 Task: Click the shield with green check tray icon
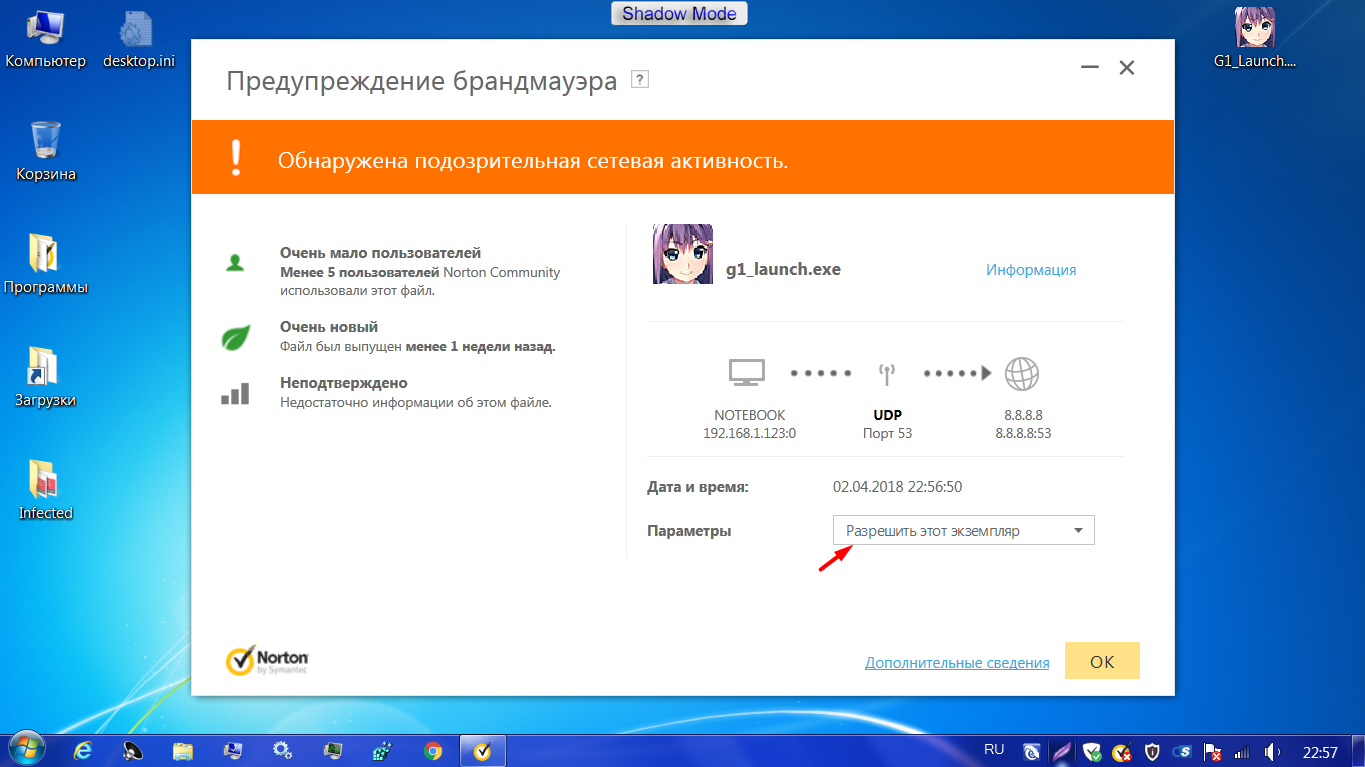1092,751
